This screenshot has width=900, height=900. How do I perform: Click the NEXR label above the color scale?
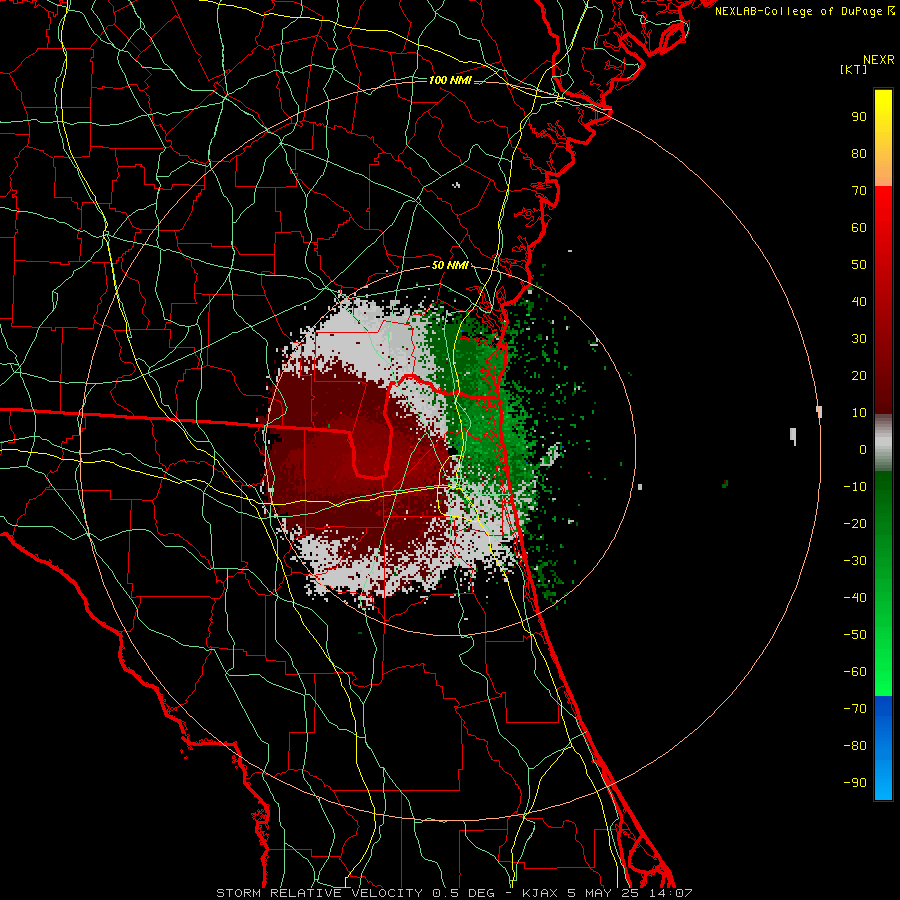coord(878,60)
